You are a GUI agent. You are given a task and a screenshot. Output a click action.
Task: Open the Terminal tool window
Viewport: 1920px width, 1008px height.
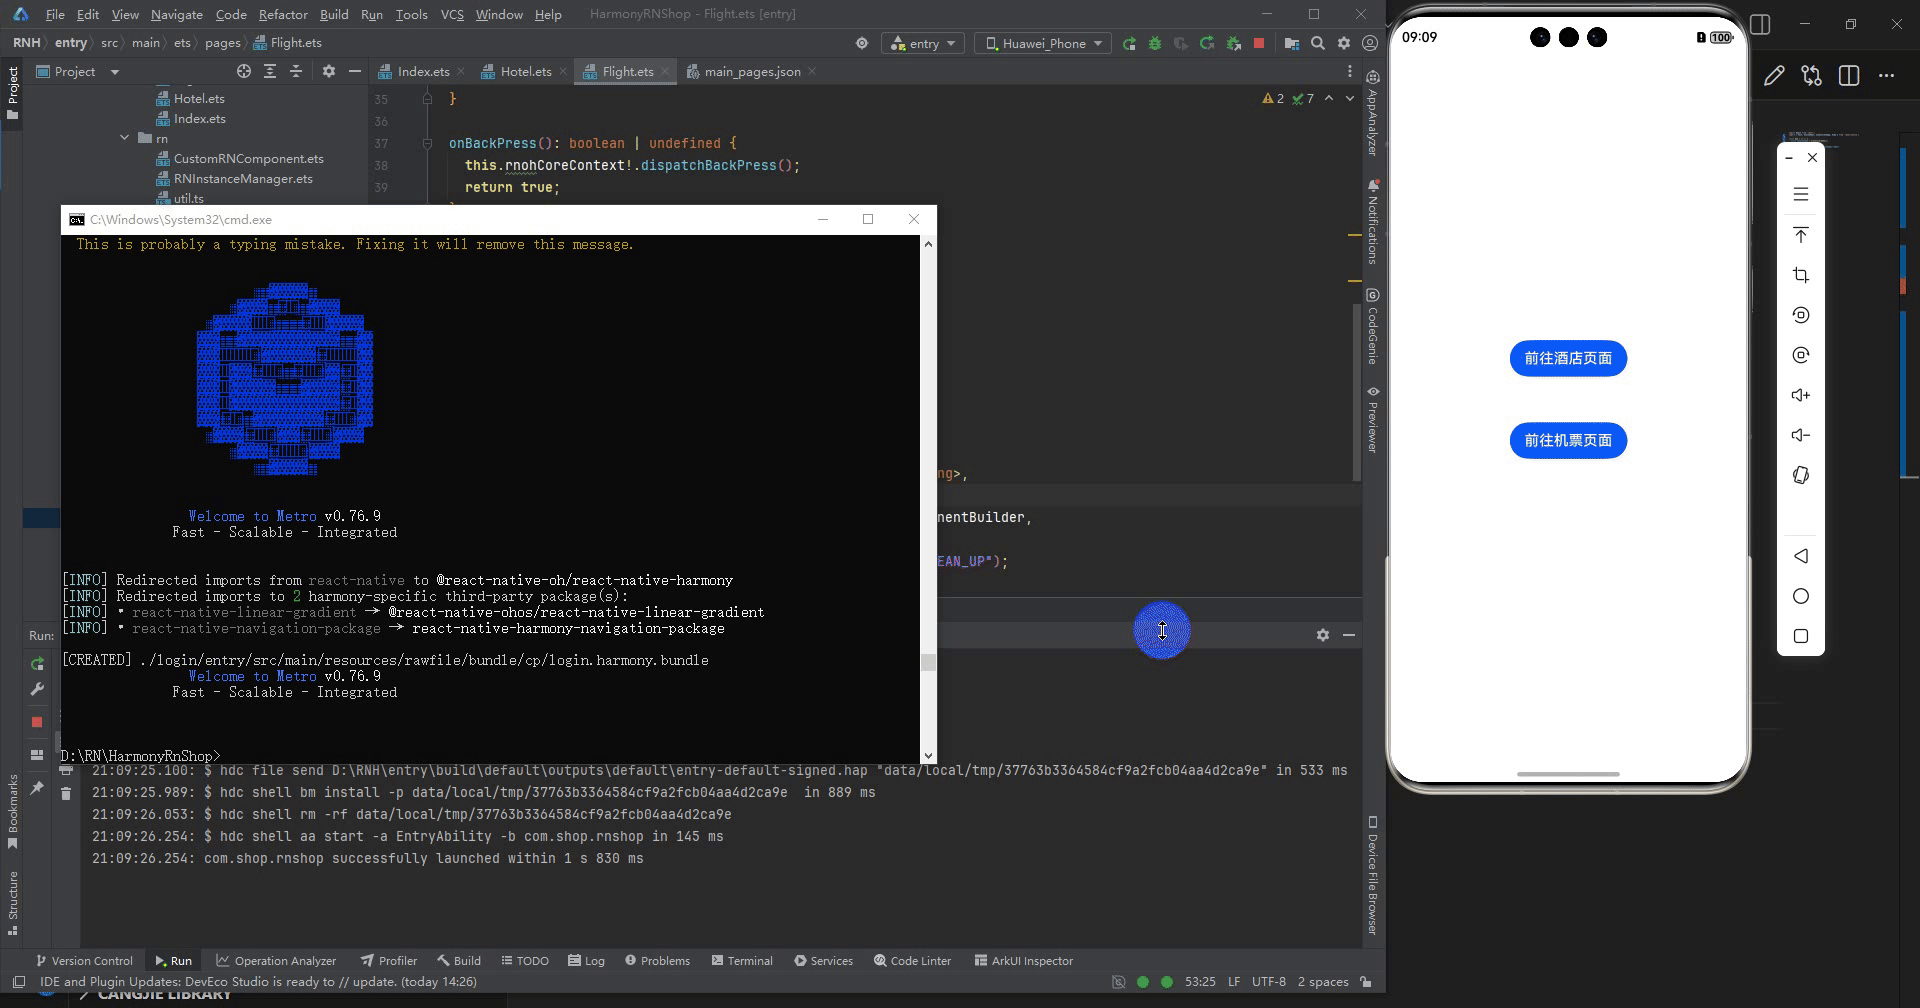742,961
